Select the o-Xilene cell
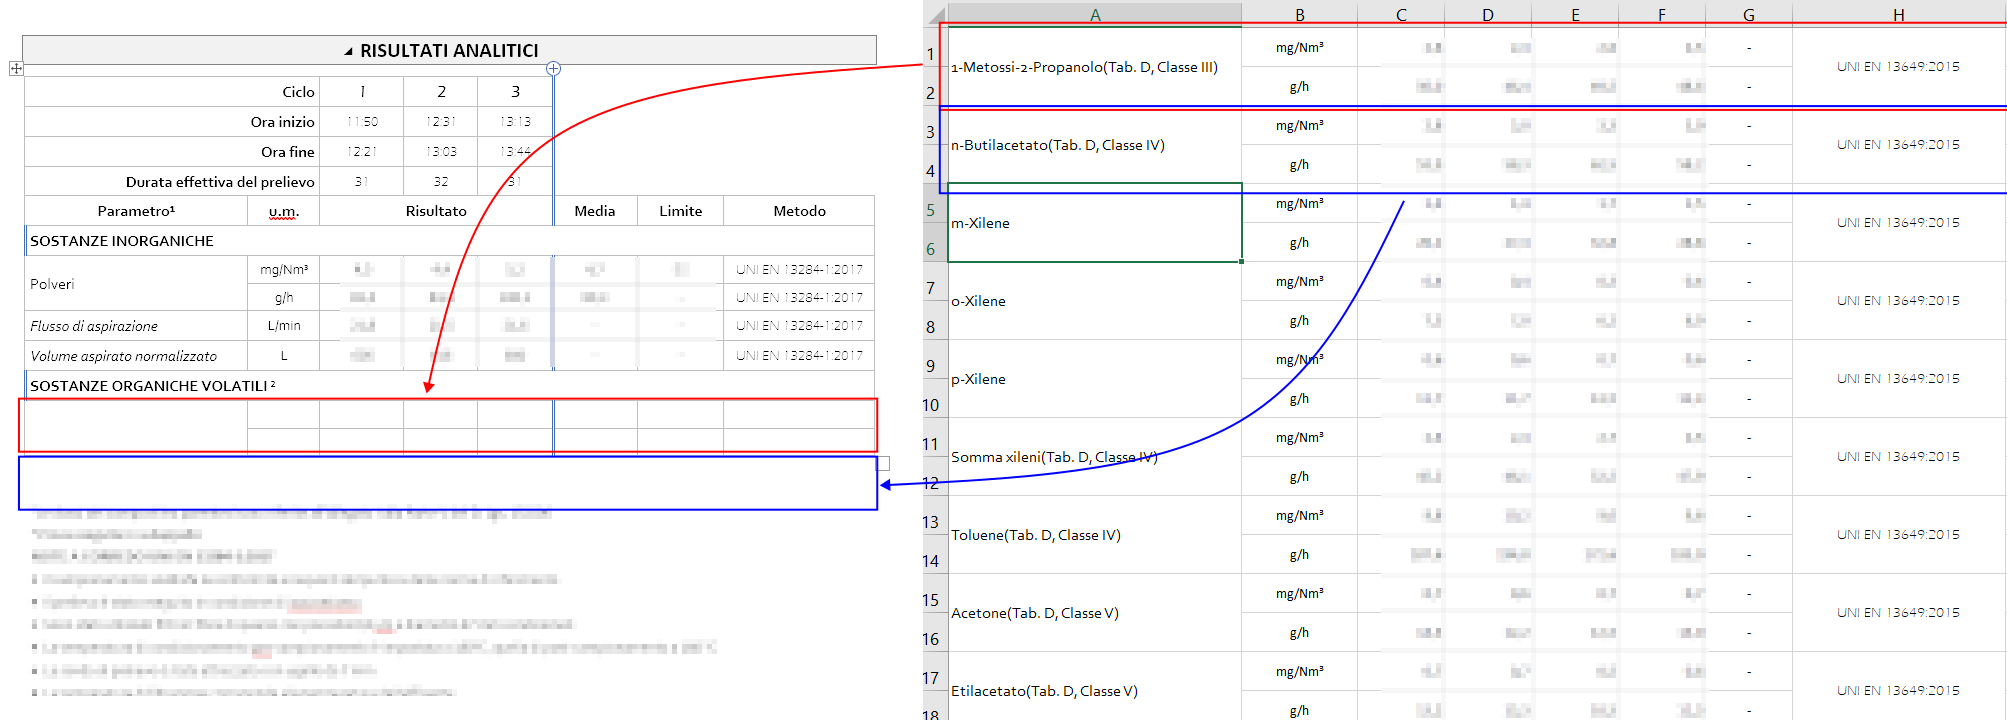The height and width of the screenshot is (720, 2007). click(1095, 301)
